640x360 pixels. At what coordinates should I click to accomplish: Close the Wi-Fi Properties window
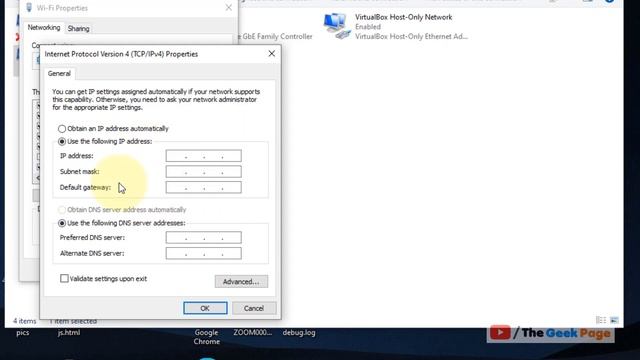click(x=229, y=8)
